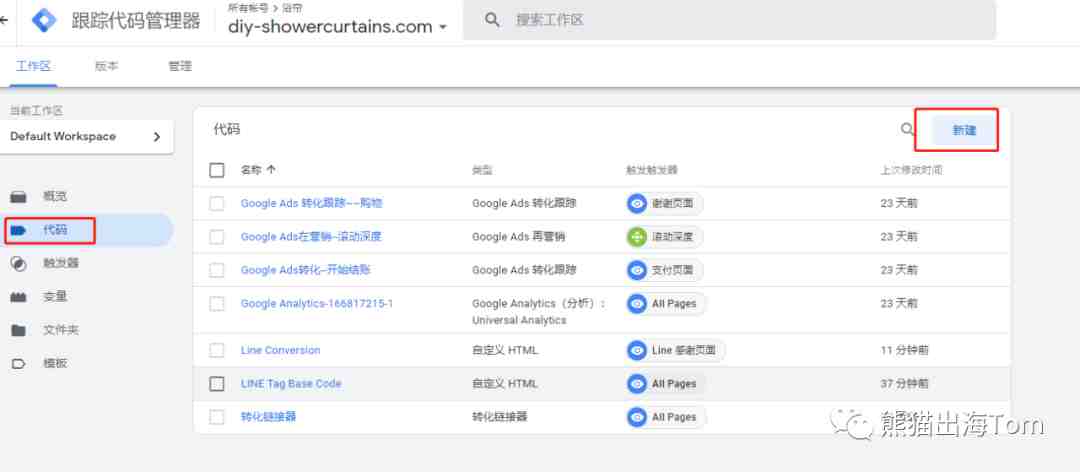
Task: Sort by the 名称 column arrow
Action: coord(271,170)
